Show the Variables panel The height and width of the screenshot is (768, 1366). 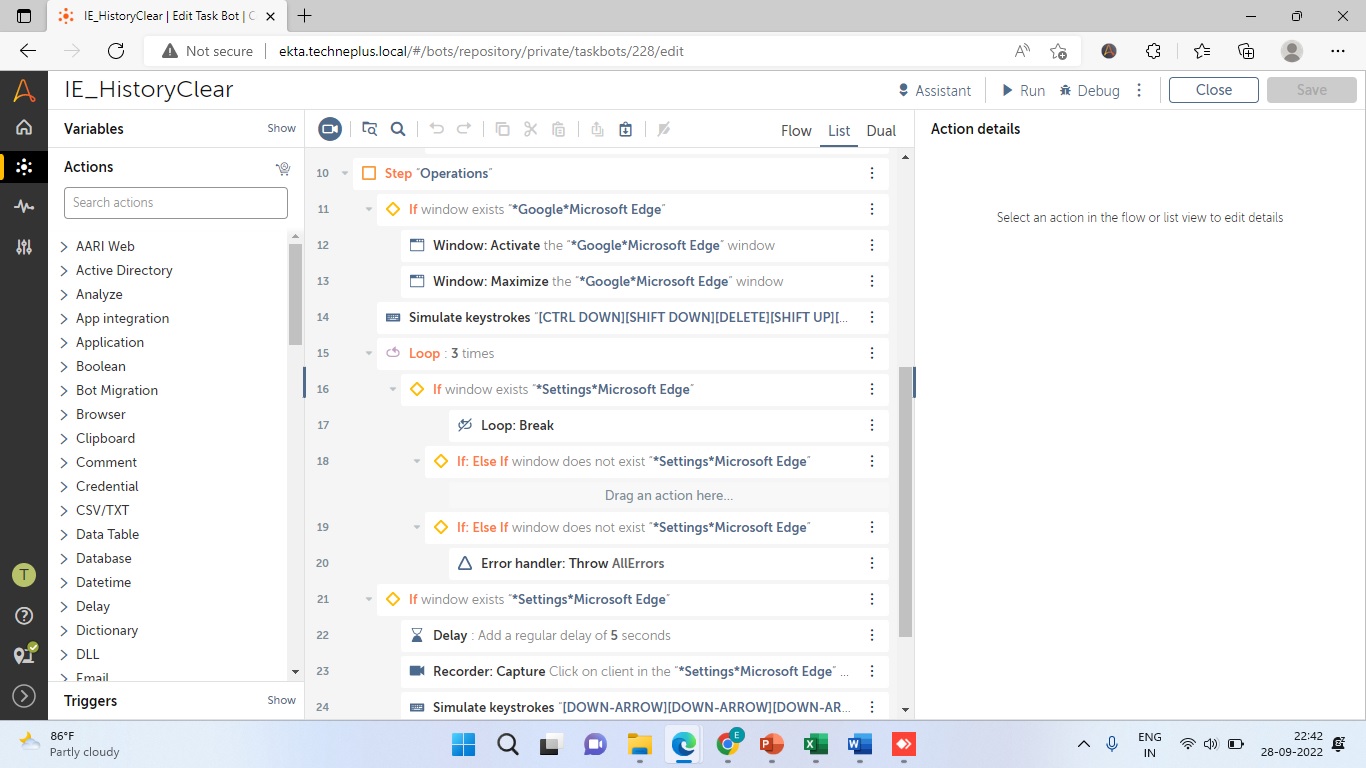pos(281,129)
